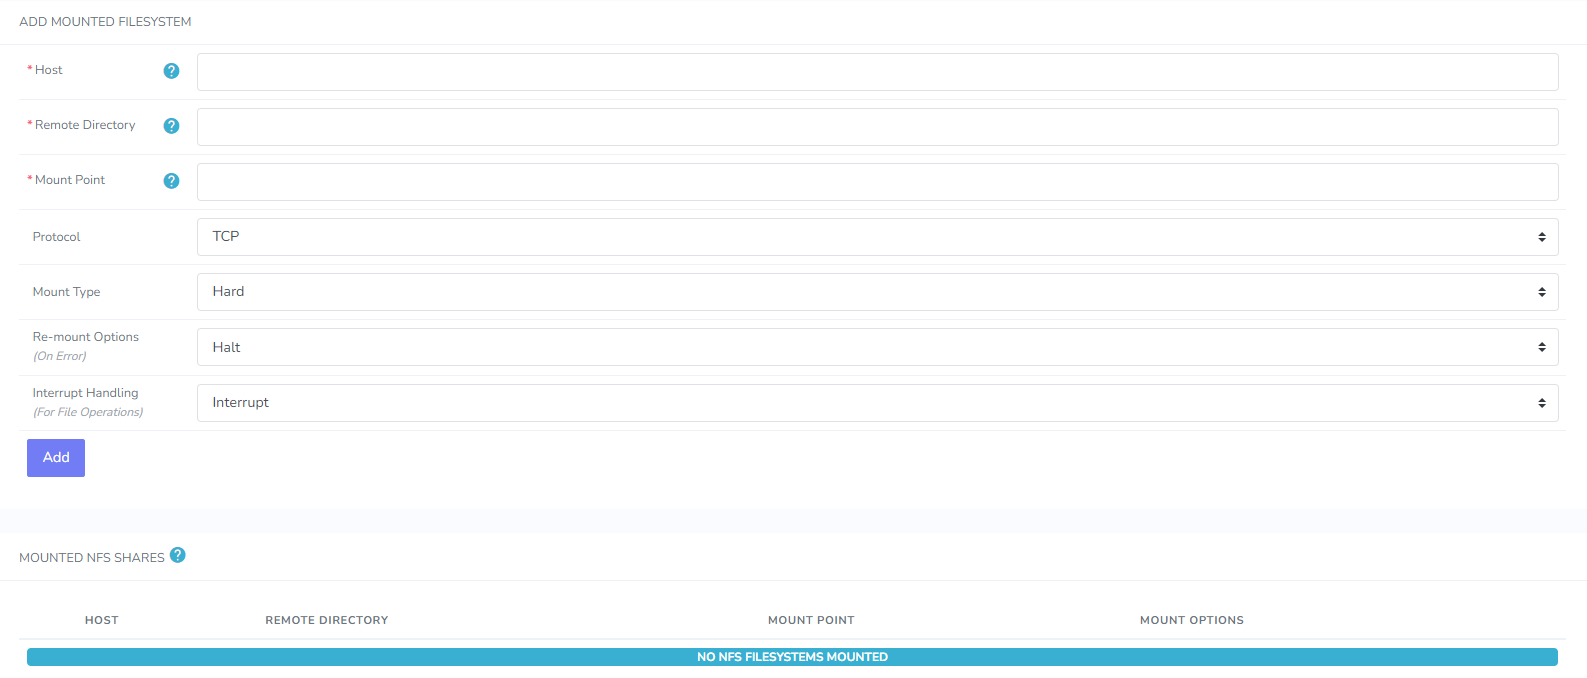
Task: Click the Mount Point question mark icon
Action: point(171,181)
